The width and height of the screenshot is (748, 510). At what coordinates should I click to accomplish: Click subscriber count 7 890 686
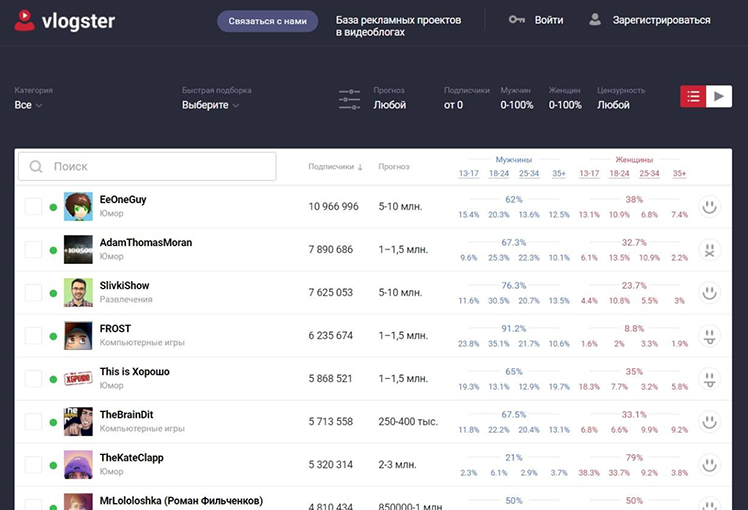click(331, 250)
